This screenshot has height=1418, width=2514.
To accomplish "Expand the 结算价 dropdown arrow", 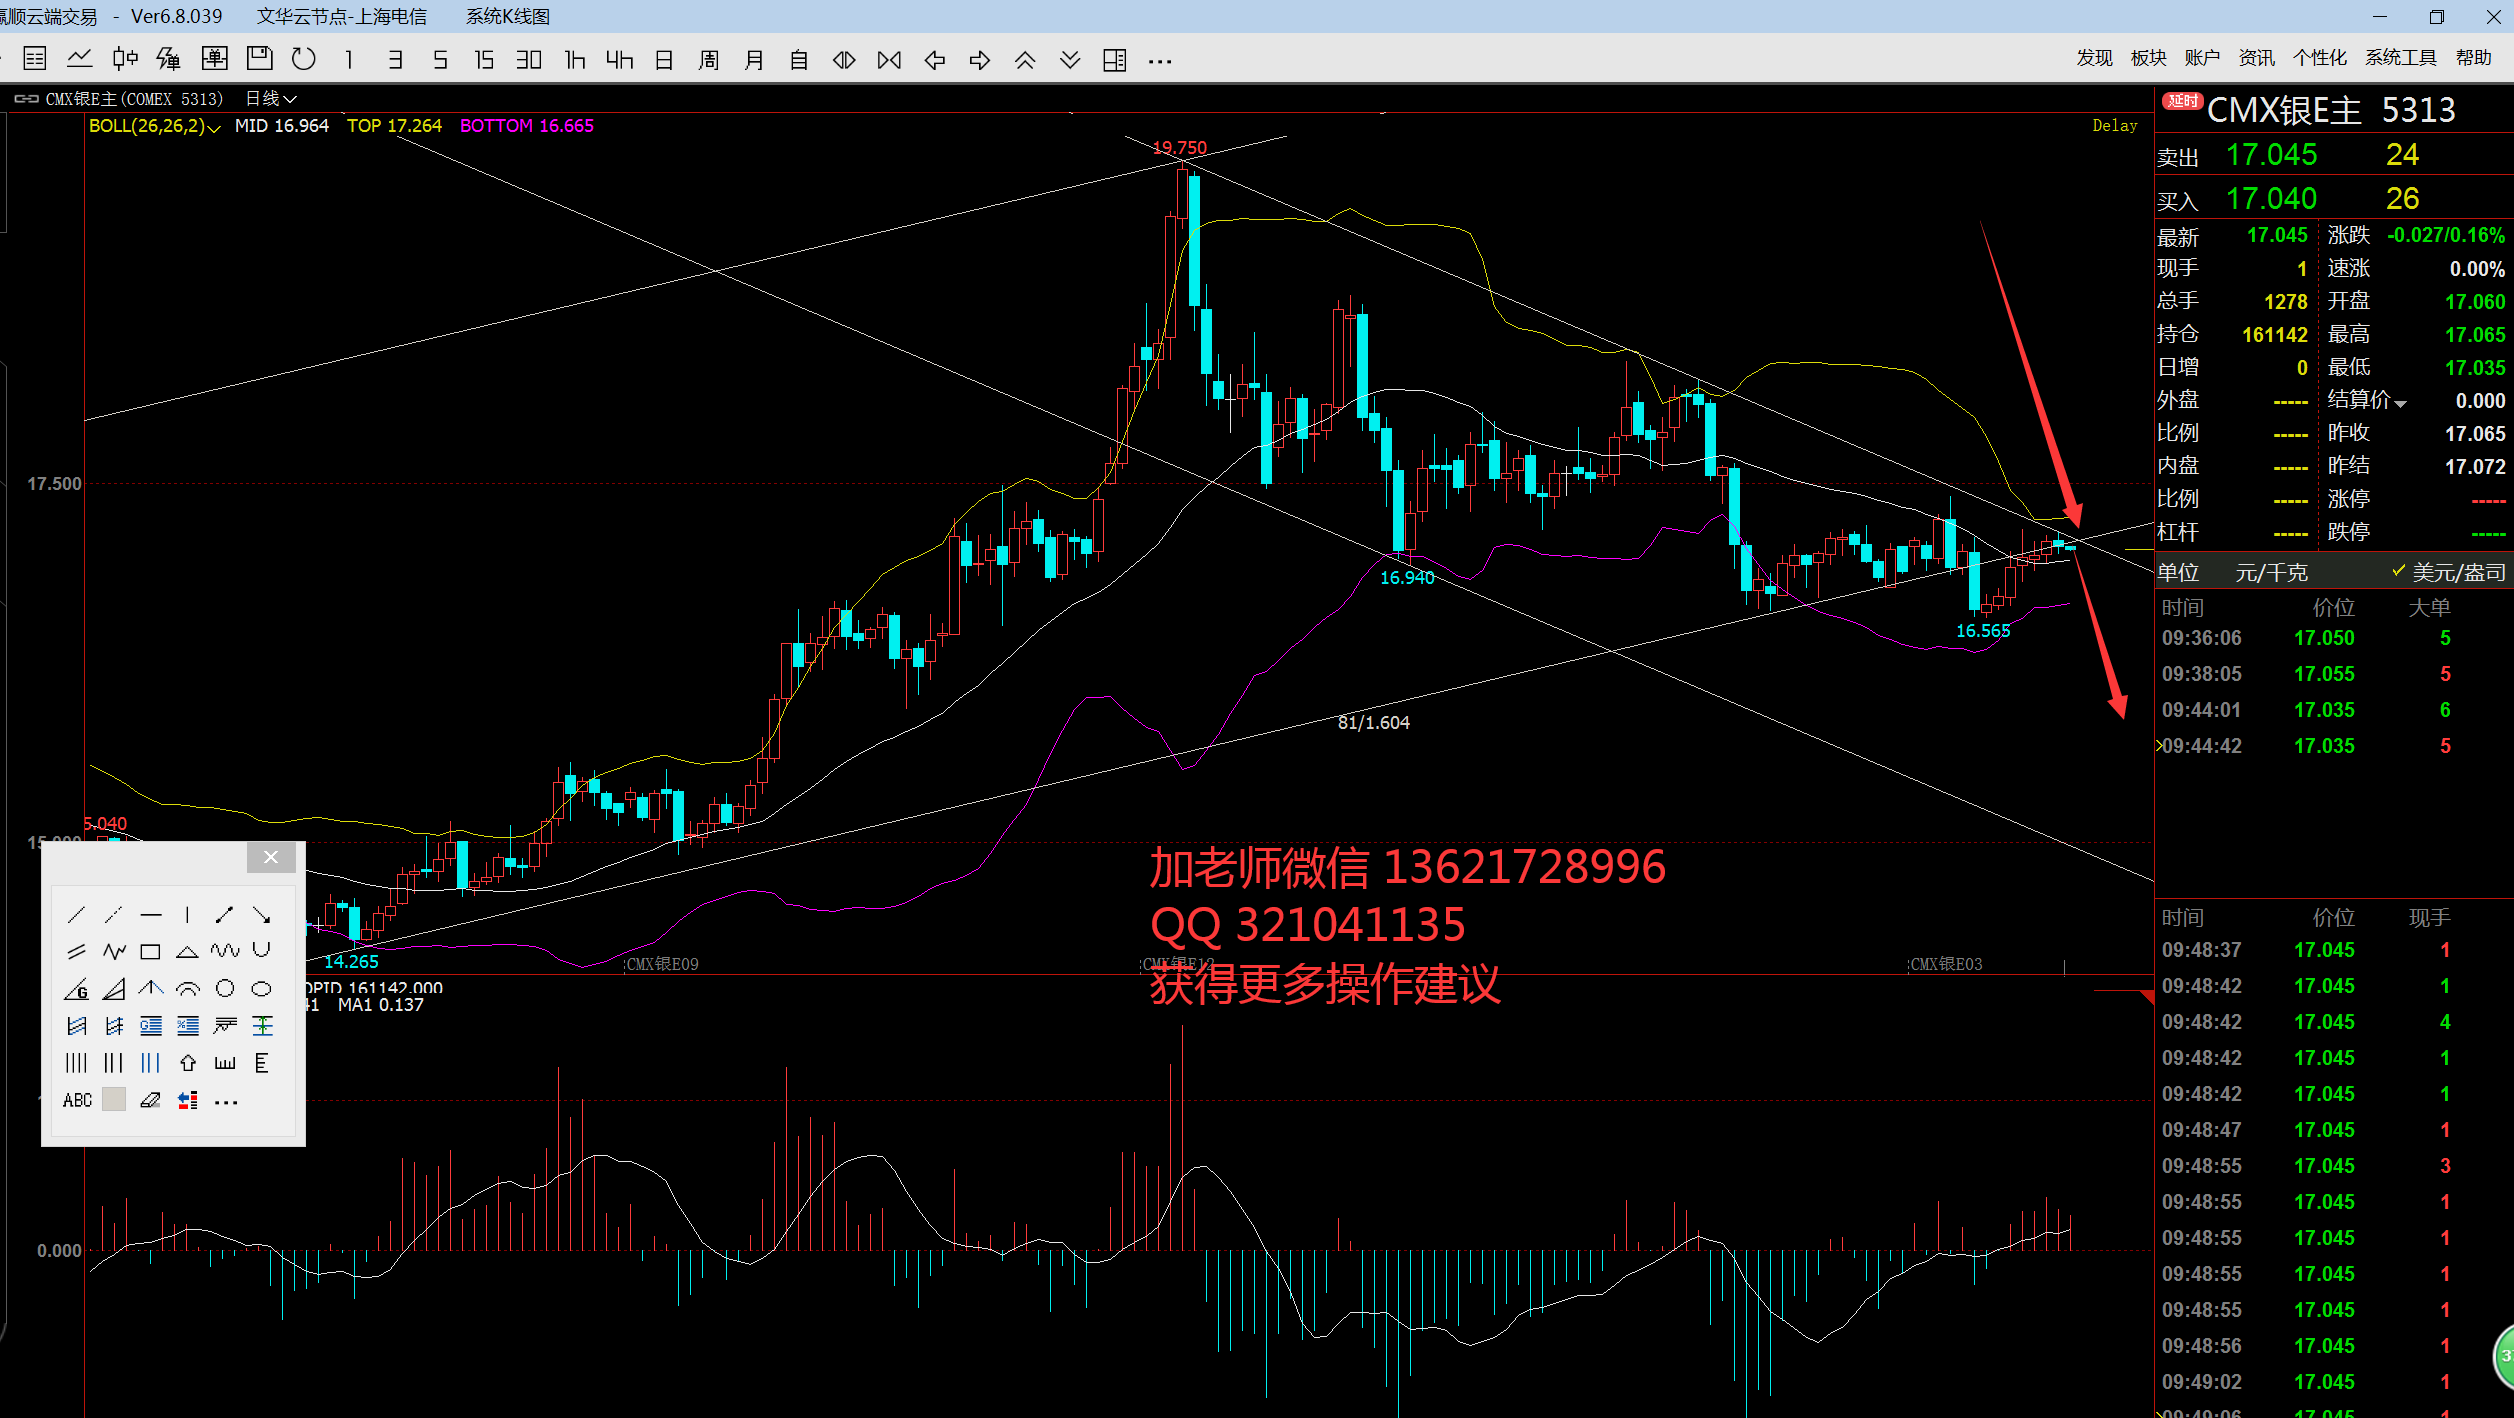I will 2400,403.
